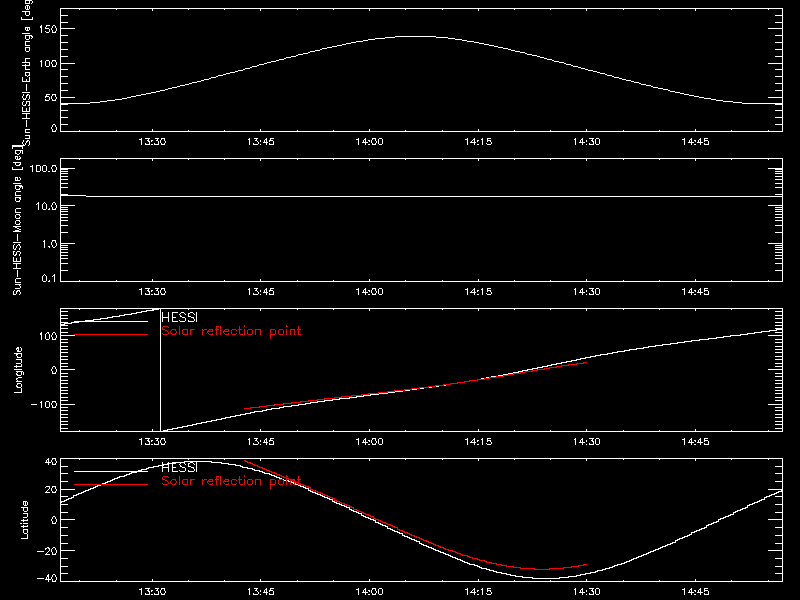Image resolution: width=800 pixels, height=600 pixels.
Task: Click the 1.0 tick in Moon angle plot
Action: (49, 244)
